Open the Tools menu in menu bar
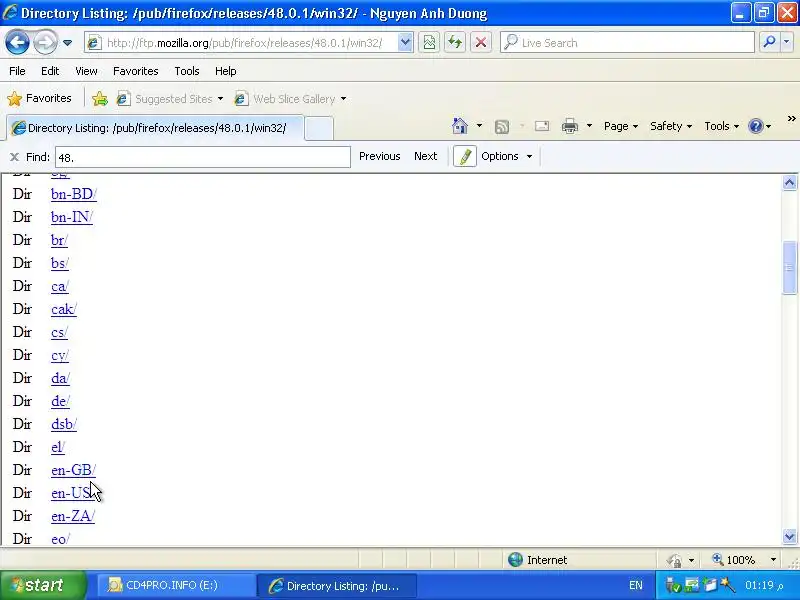The height and width of the screenshot is (600, 800). pos(187,71)
